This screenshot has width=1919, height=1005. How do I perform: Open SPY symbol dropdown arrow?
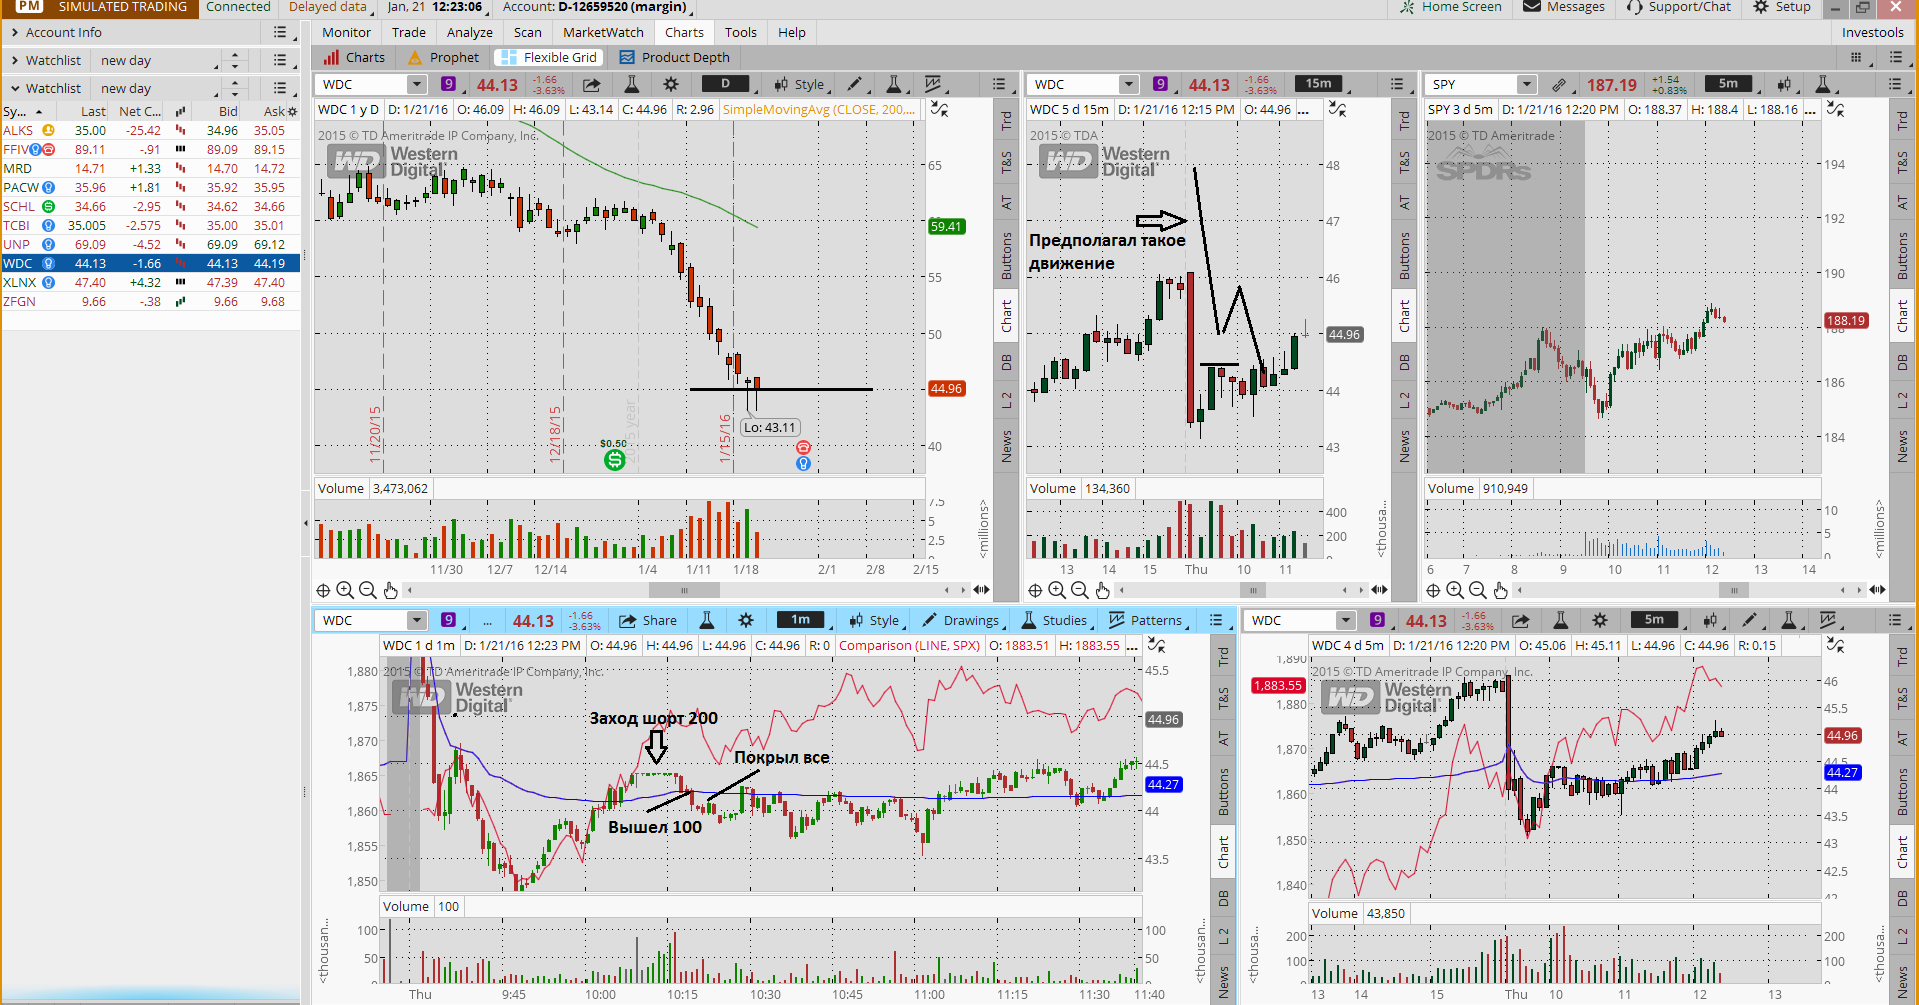(1527, 85)
